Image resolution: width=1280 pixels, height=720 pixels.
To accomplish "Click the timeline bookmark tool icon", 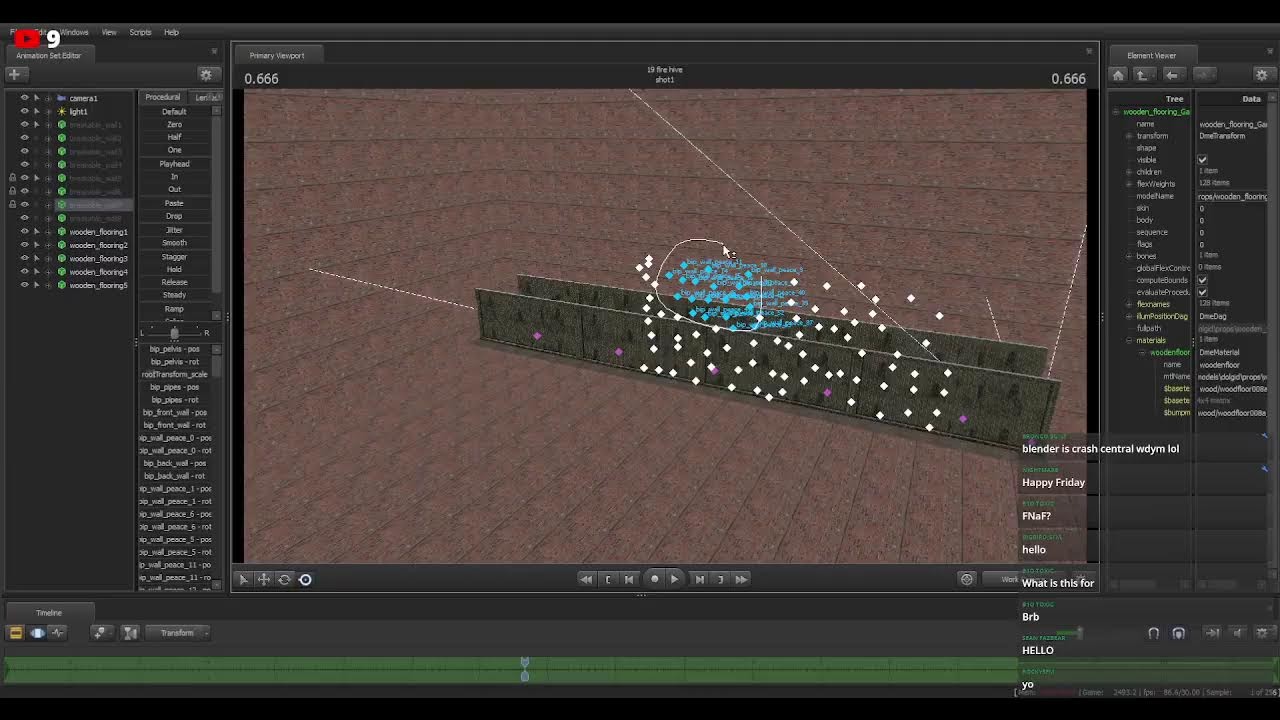I will 130,632.
